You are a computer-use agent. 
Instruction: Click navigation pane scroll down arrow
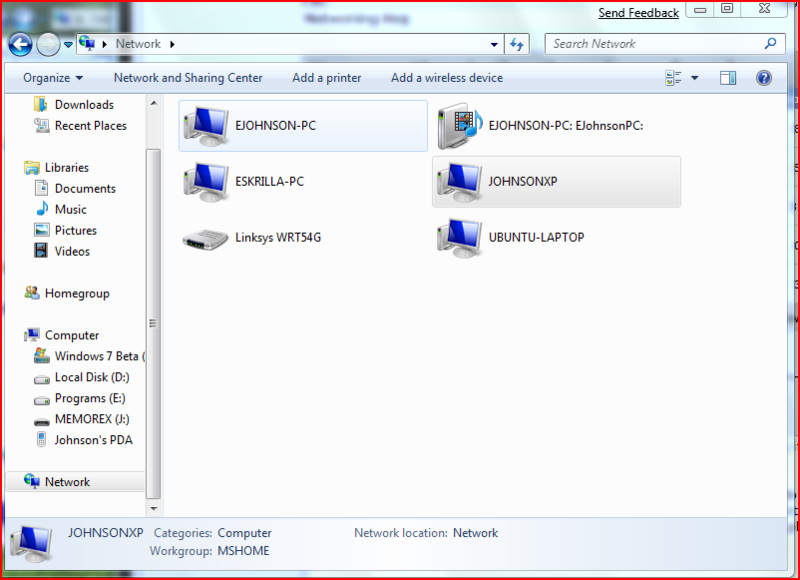click(154, 509)
